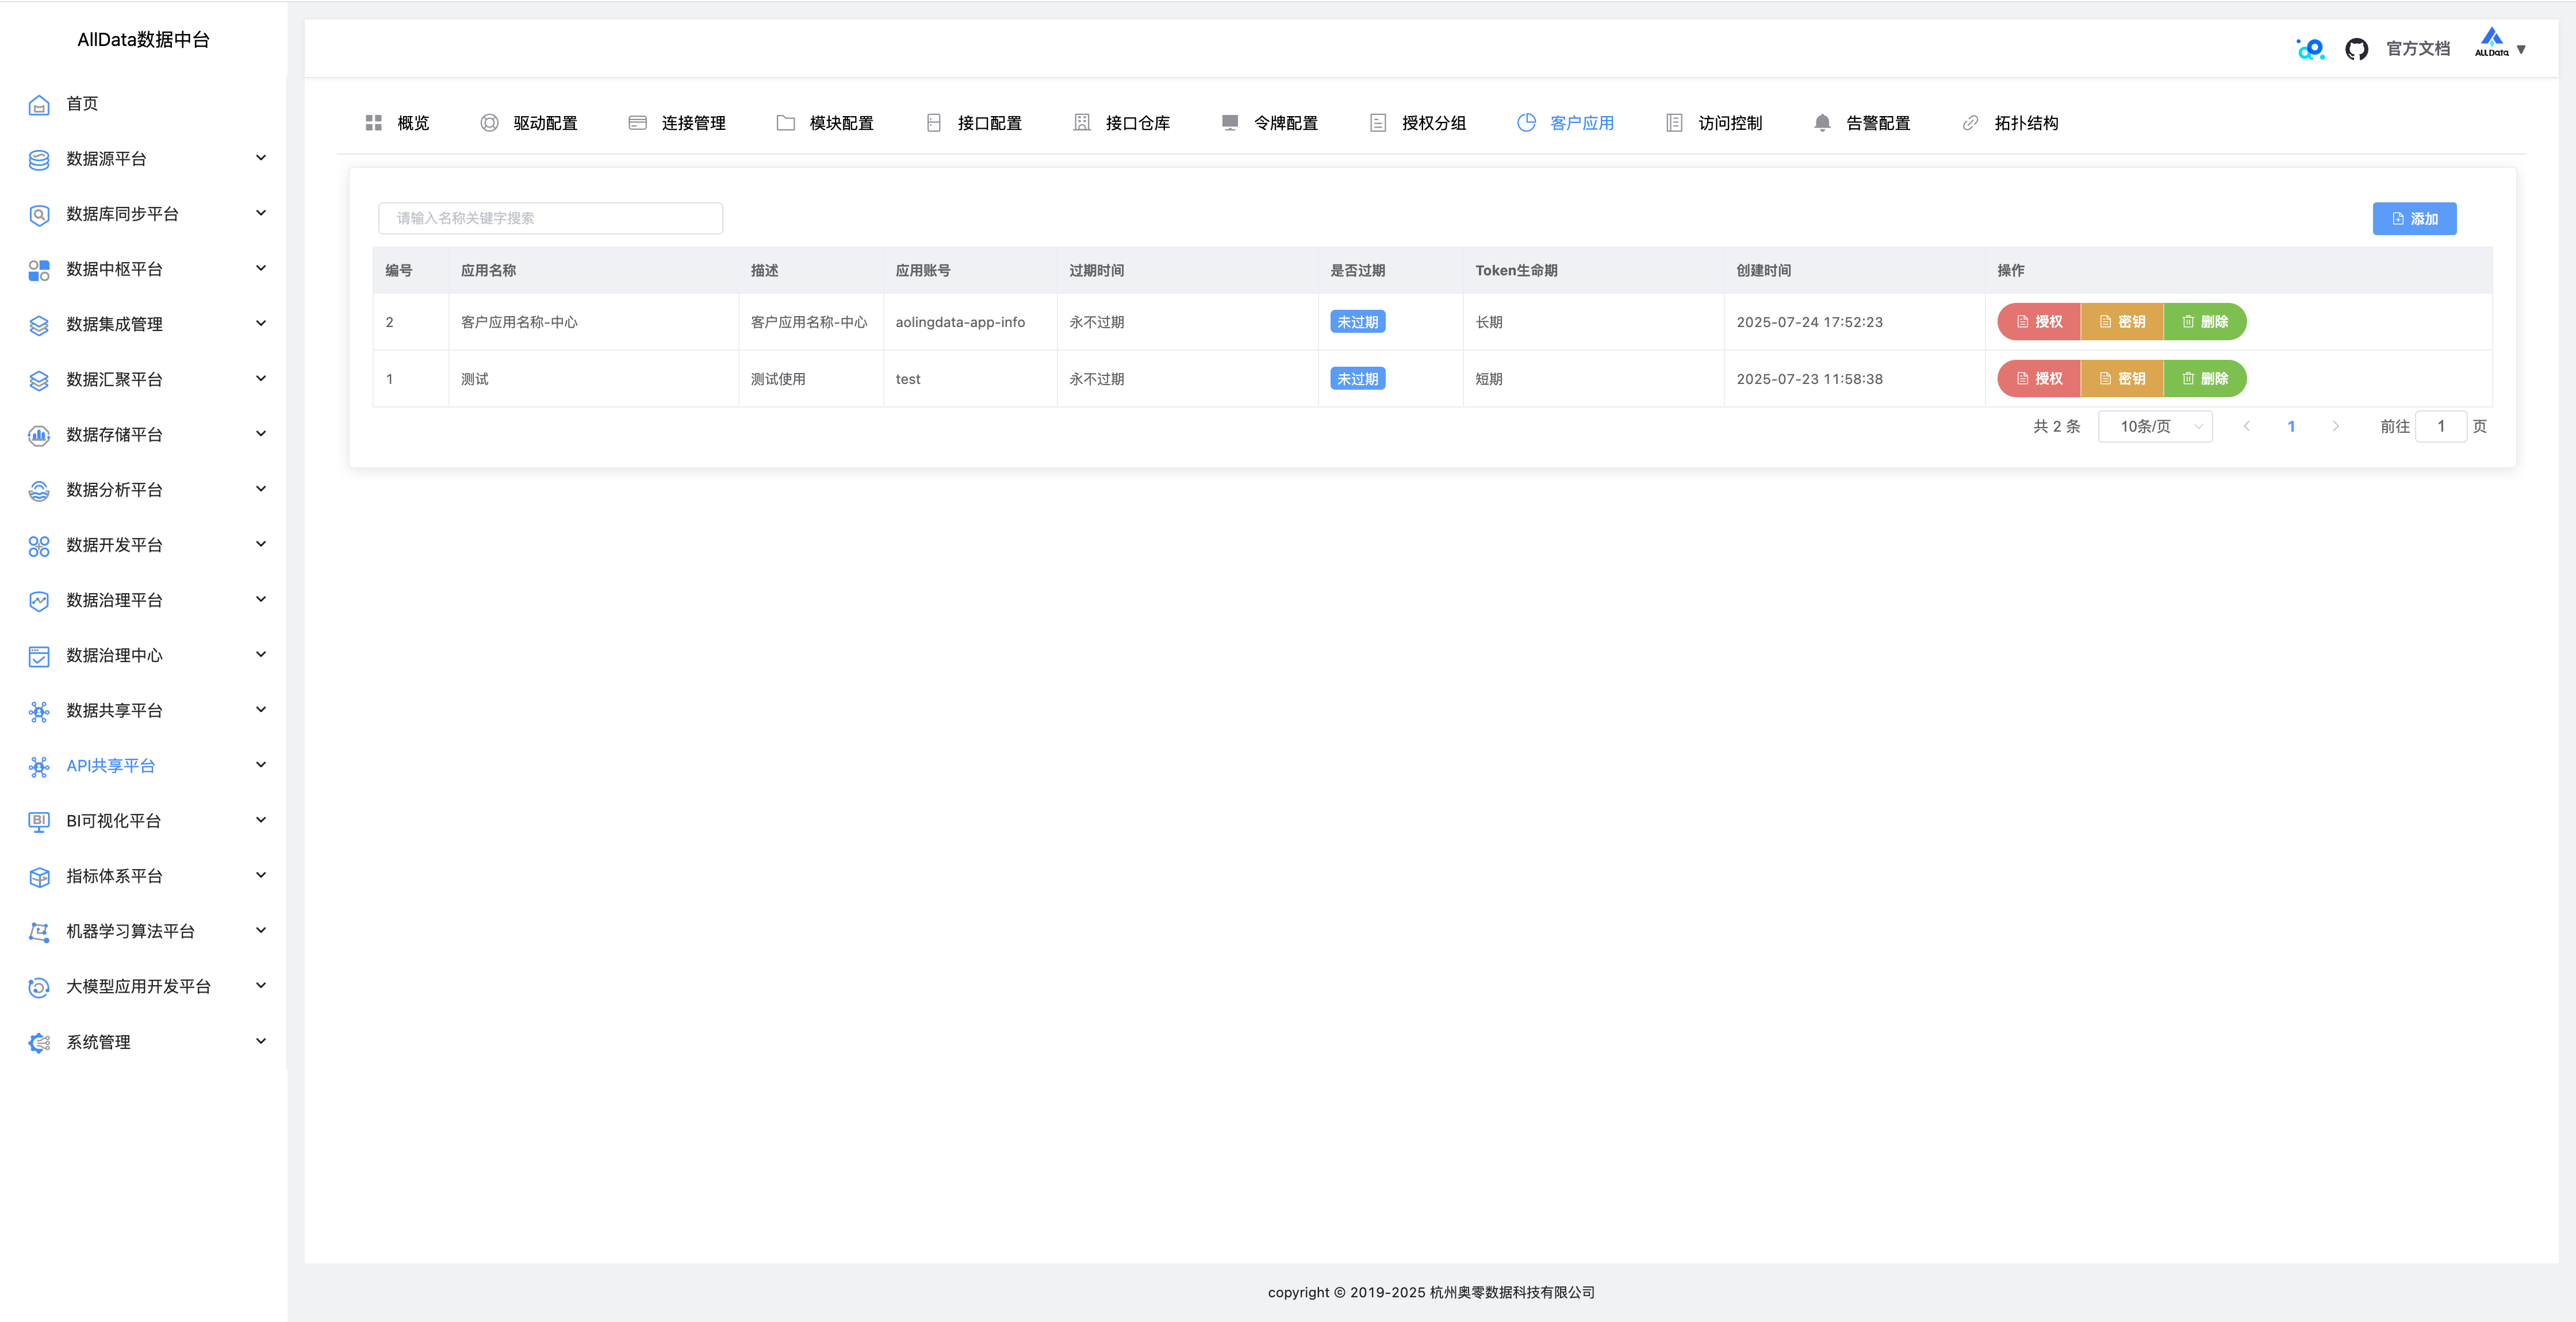The image size is (2576, 1322).
Task: Click the 大模型应用开发平台 sidebar icon
Action: [39, 987]
